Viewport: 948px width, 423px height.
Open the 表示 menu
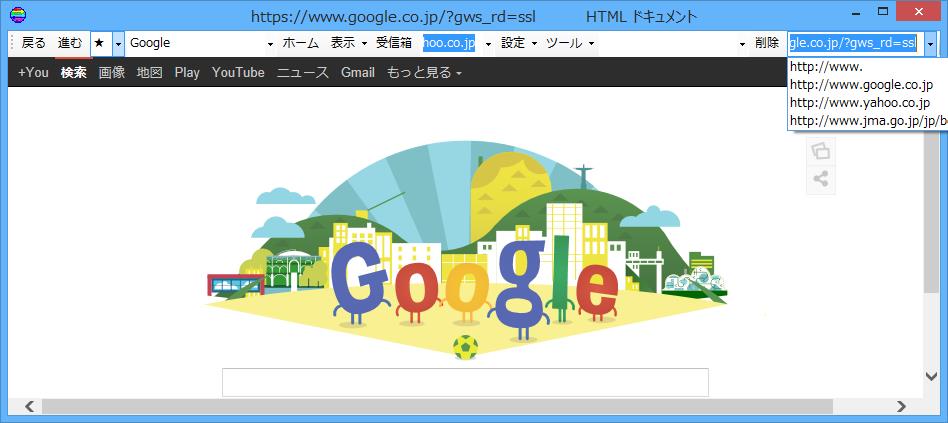(348, 44)
